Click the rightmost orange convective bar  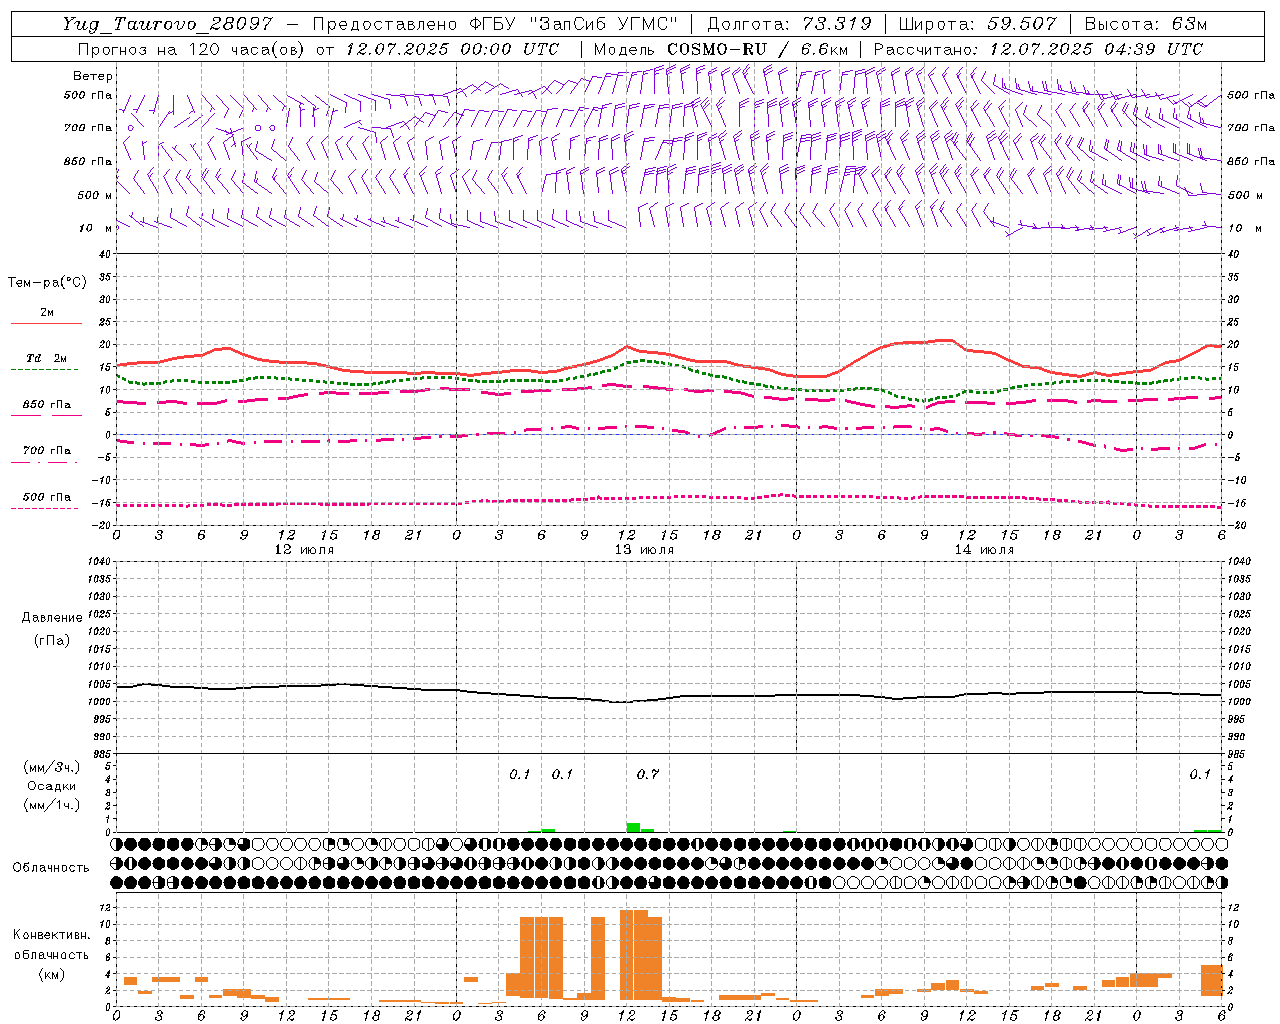pyautogui.click(x=1212, y=980)
